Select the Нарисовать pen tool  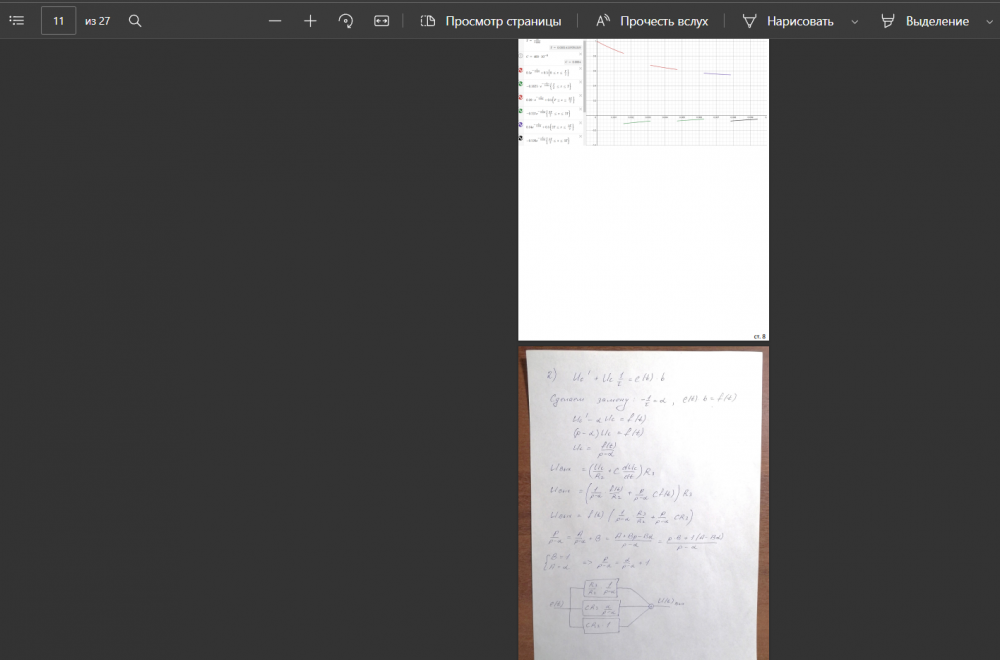(749, 21)
